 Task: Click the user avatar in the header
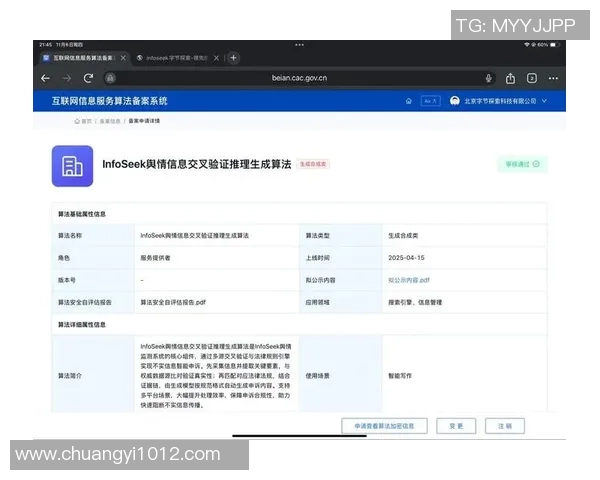tap(455, 101)
